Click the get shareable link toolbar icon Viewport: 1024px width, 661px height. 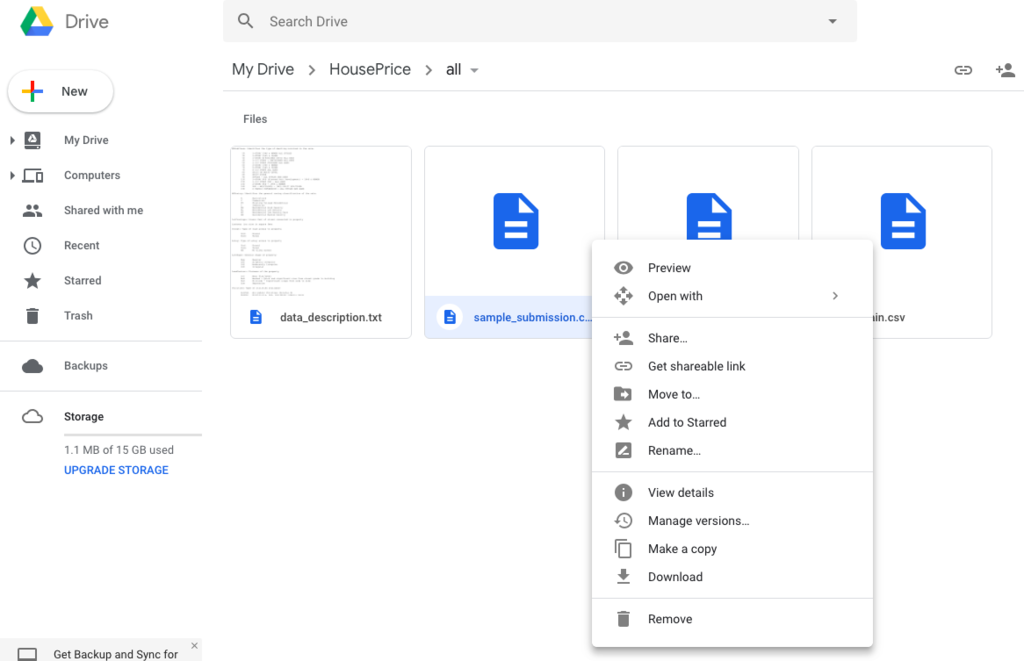963,70
